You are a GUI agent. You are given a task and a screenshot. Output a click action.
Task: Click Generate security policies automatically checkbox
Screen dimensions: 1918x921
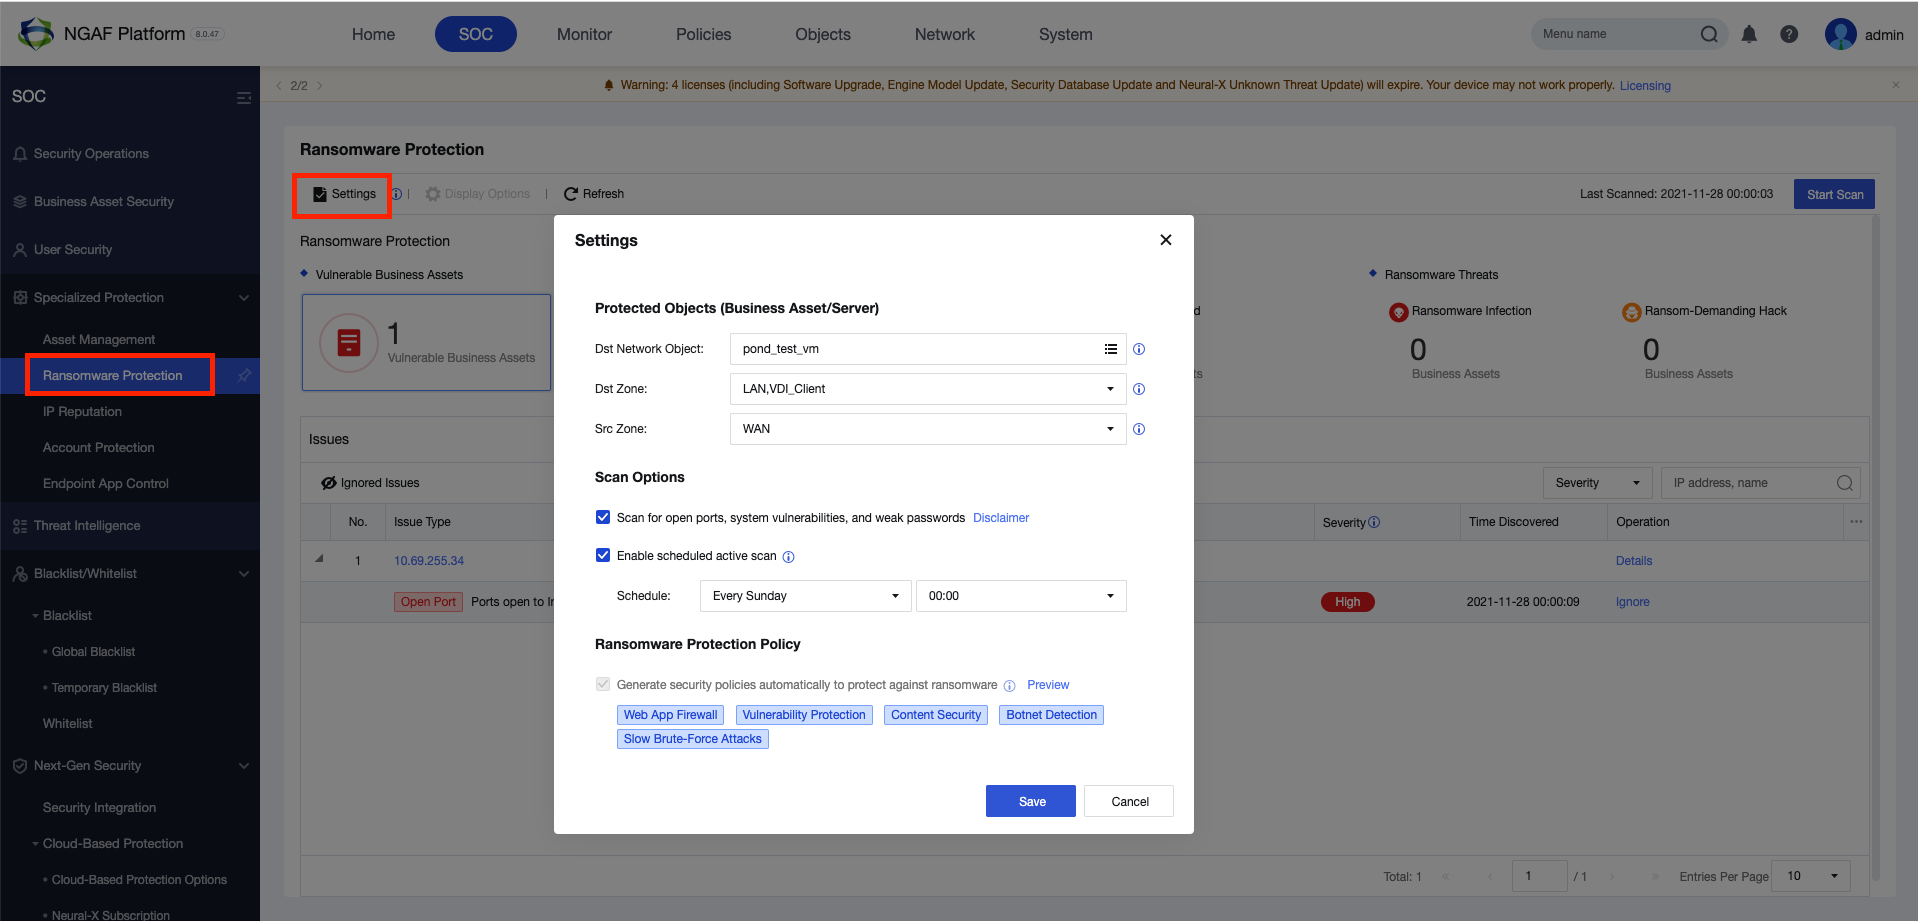603,684
